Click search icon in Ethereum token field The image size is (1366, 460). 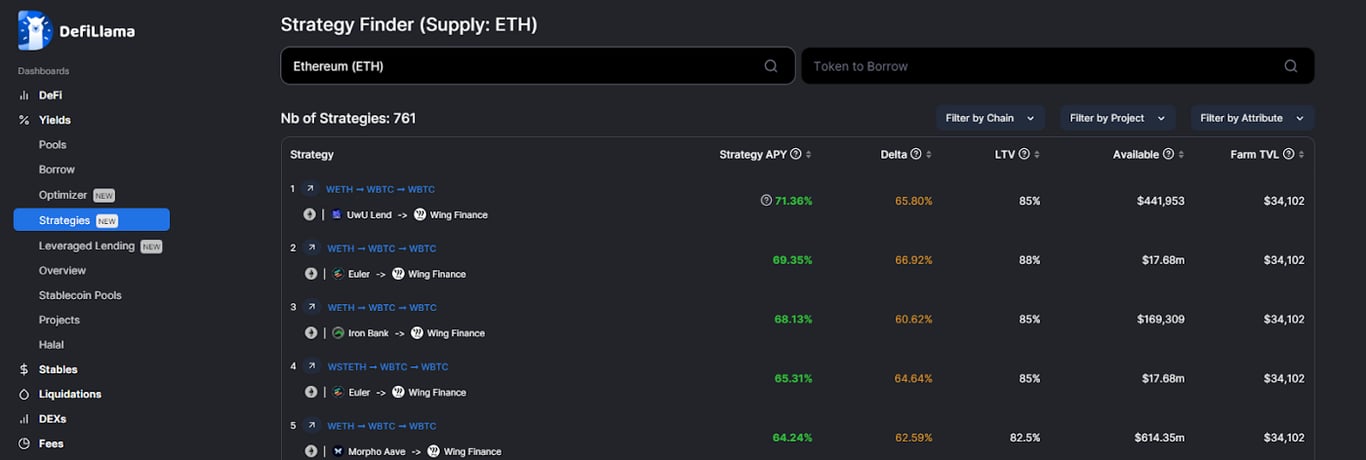[x=771, y=66]
